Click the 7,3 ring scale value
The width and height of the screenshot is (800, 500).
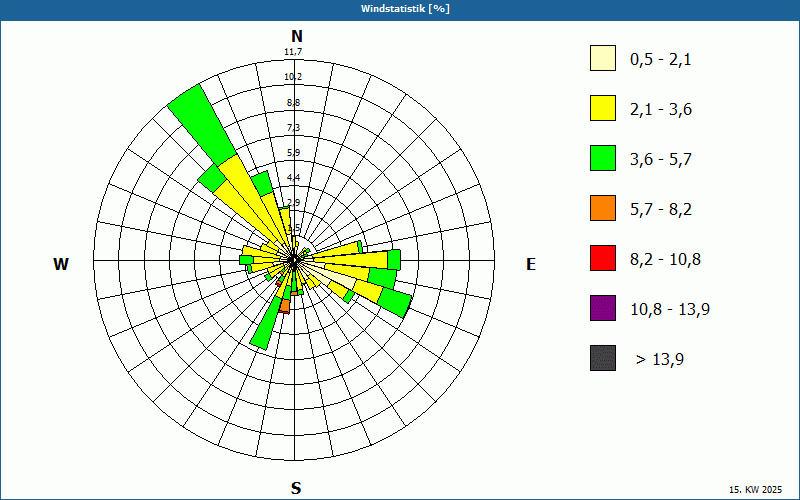click(293, 128)
